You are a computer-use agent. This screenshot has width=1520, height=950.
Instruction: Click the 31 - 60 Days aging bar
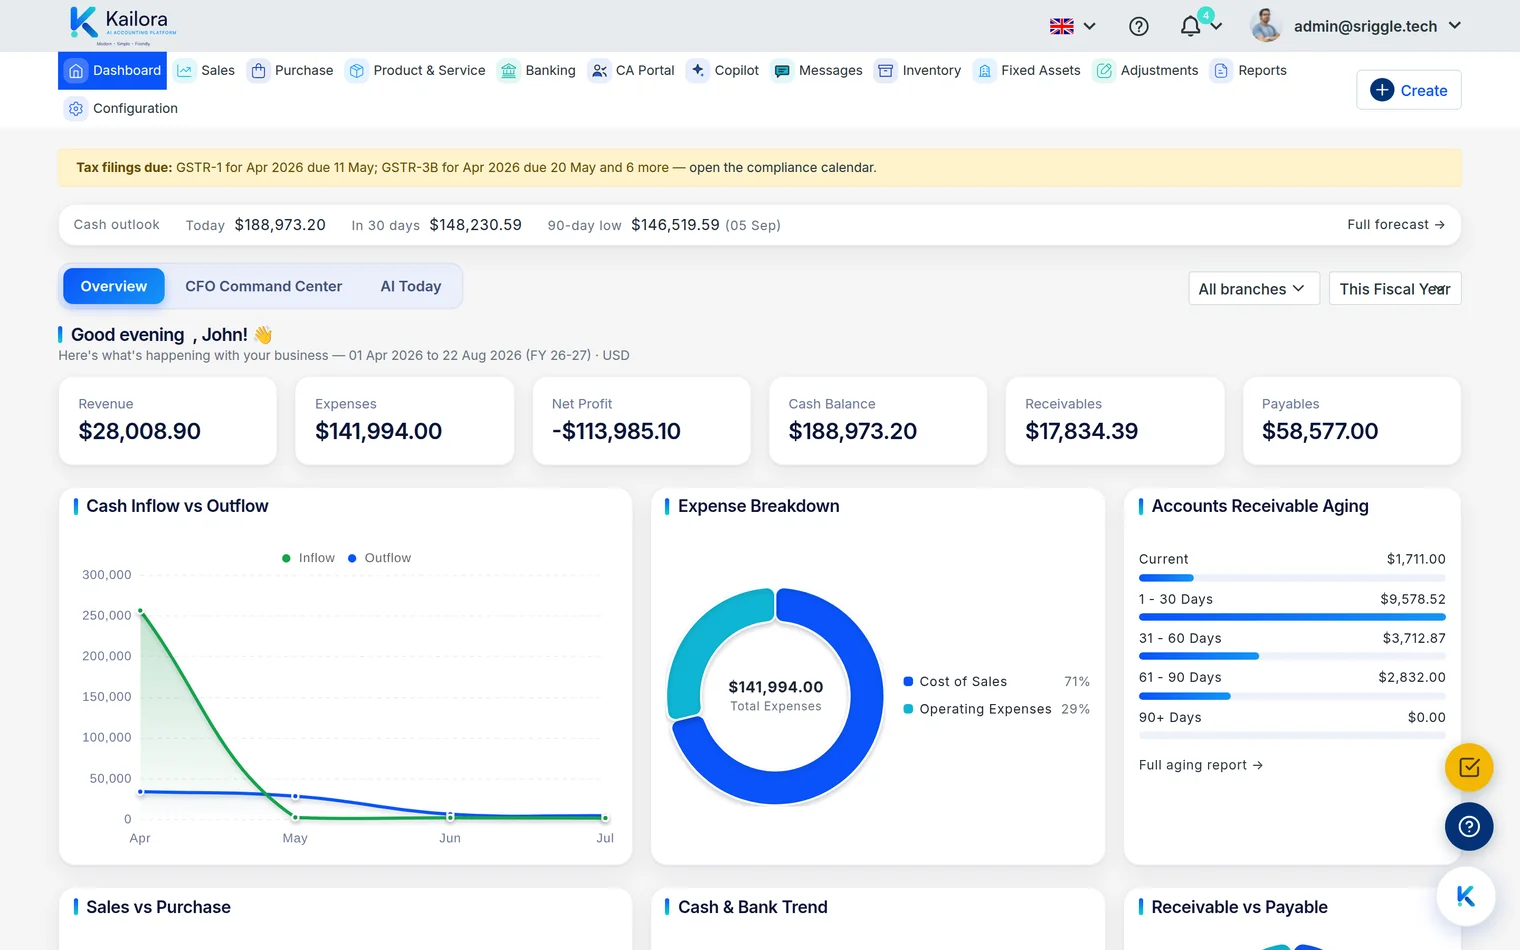[1292, 656]
